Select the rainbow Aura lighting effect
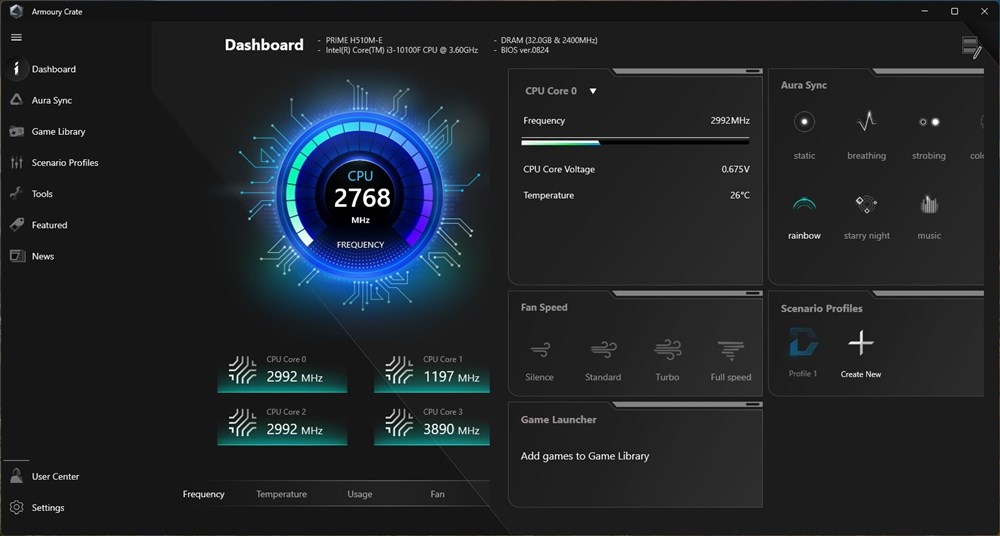Image resolution: width=1000 pixels, height=536 pixels. click(804, 205)
